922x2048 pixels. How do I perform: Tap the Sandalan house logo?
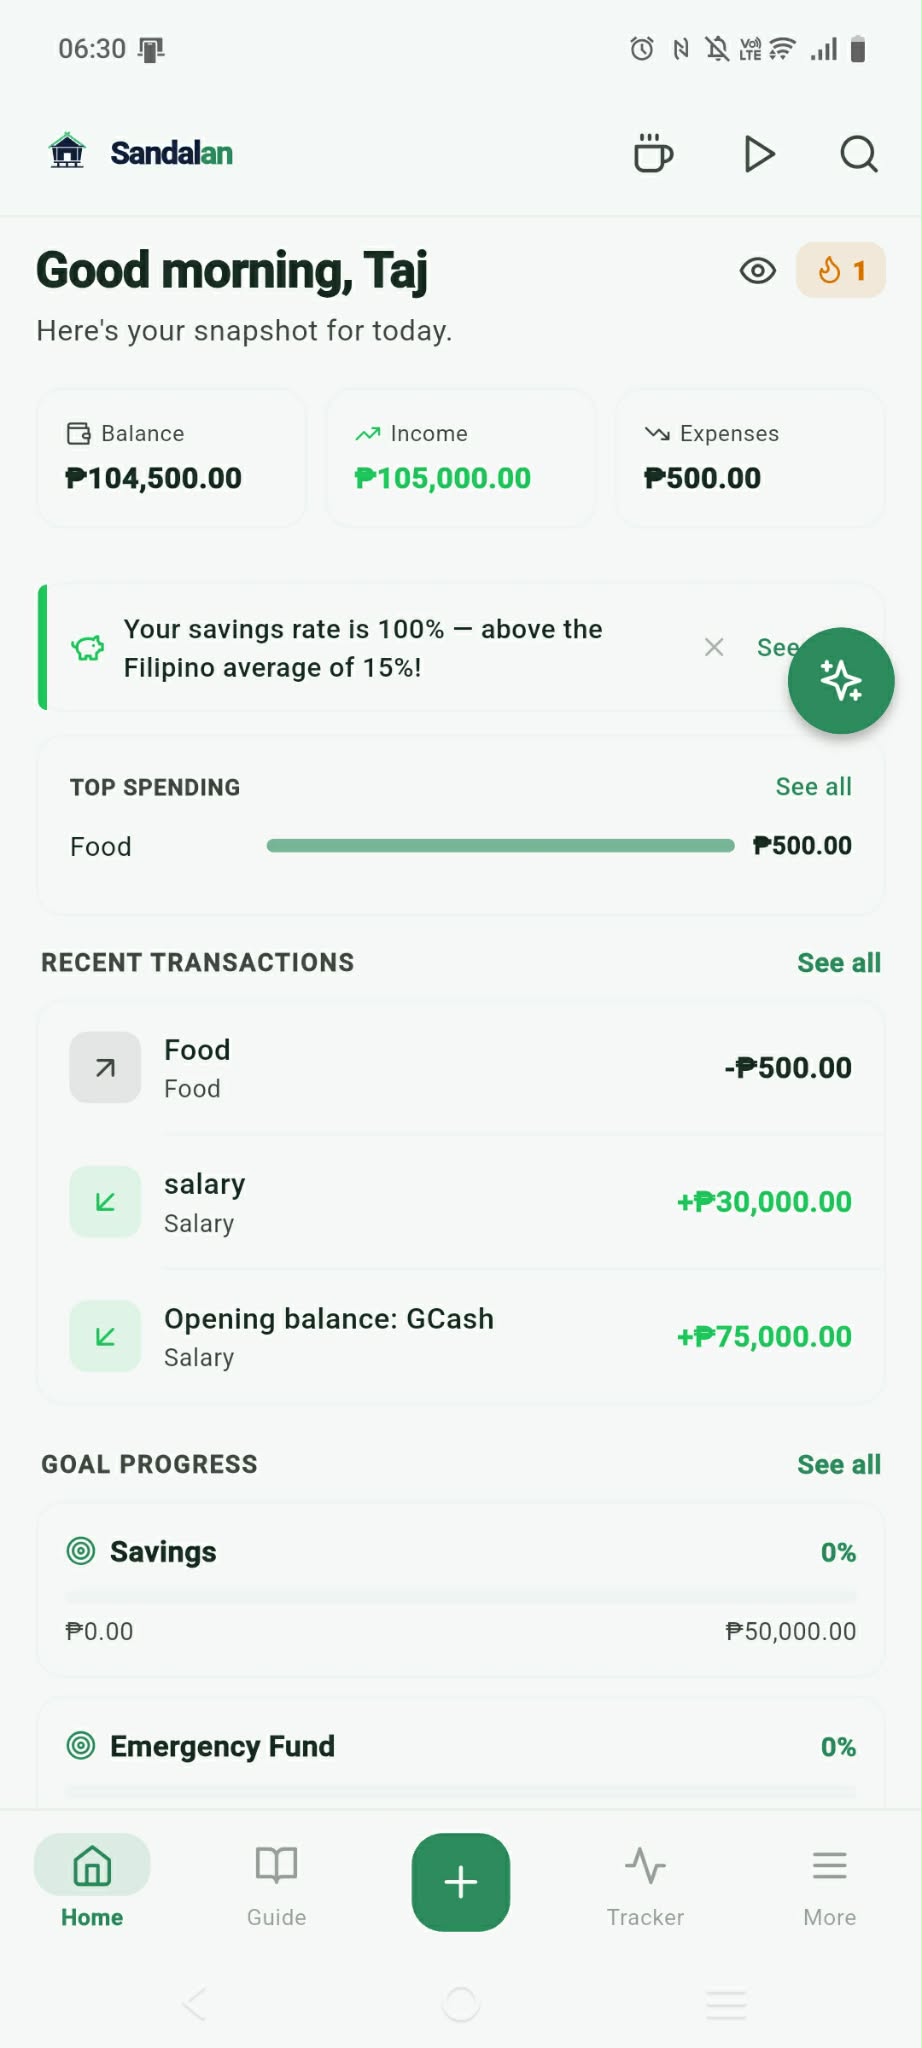pos(68,152)
